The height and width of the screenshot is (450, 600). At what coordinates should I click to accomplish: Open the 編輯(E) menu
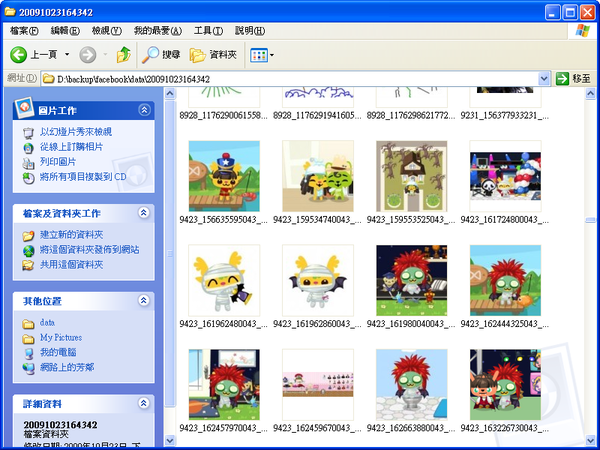(65, 31)
